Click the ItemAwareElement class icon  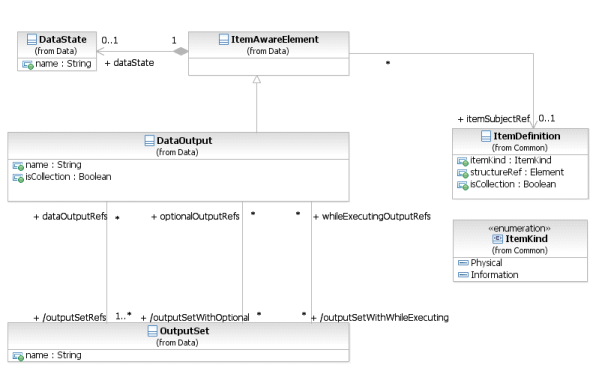tap(223, 39)
